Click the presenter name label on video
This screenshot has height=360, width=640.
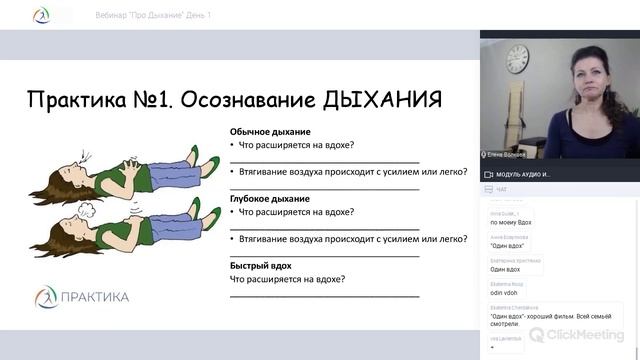click(506, 155)
